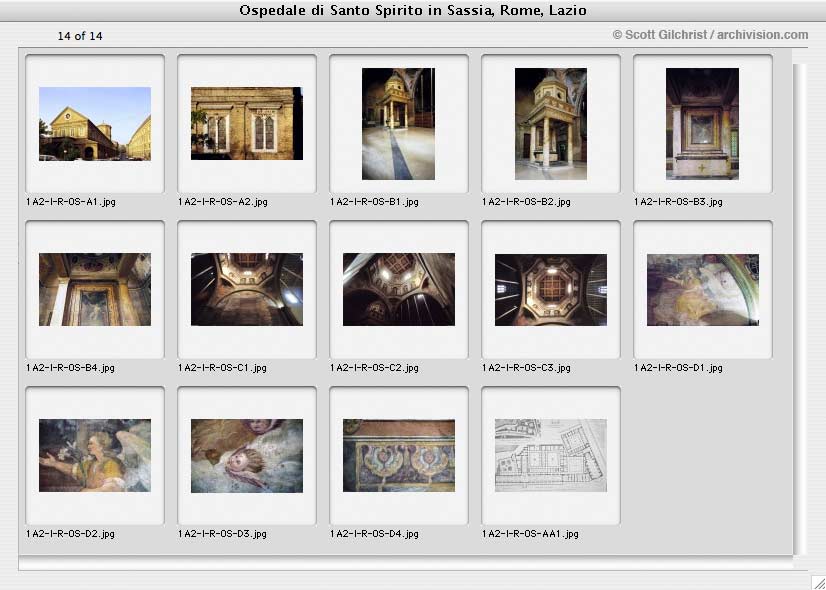Open thumbnail 1A2-I-R-OS-A1 exterior street view
The height and width of the screenshot is (590, 826).
coord(95,124)
